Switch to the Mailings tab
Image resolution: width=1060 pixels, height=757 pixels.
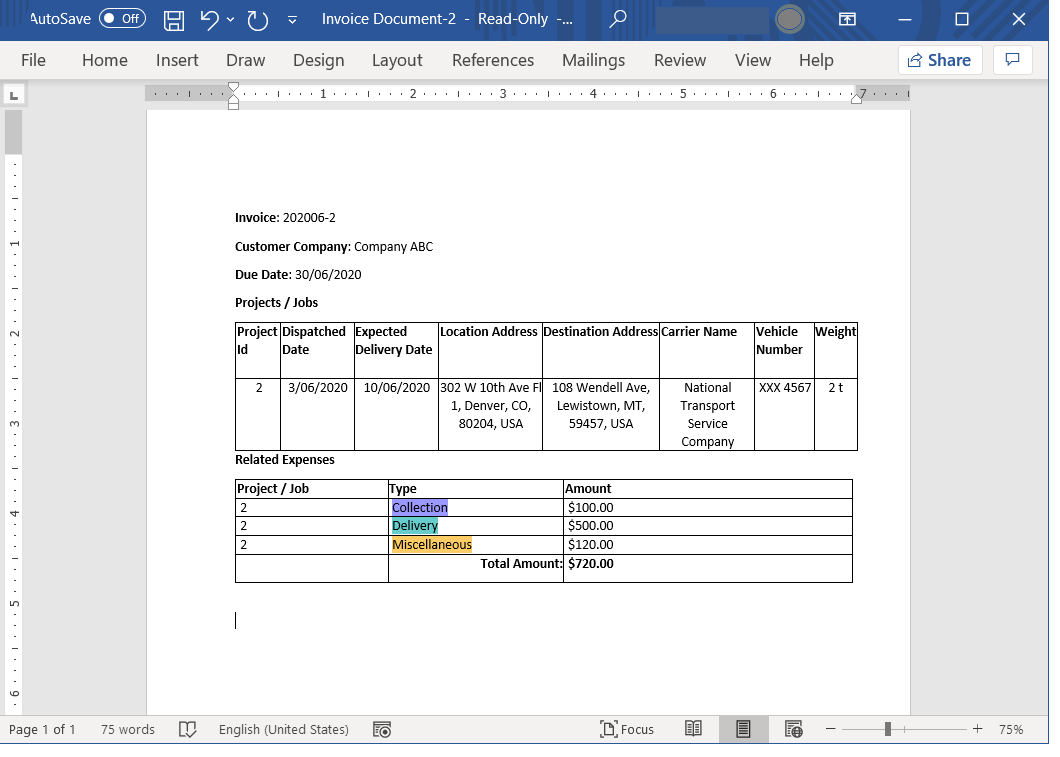(x=593, y=60)
